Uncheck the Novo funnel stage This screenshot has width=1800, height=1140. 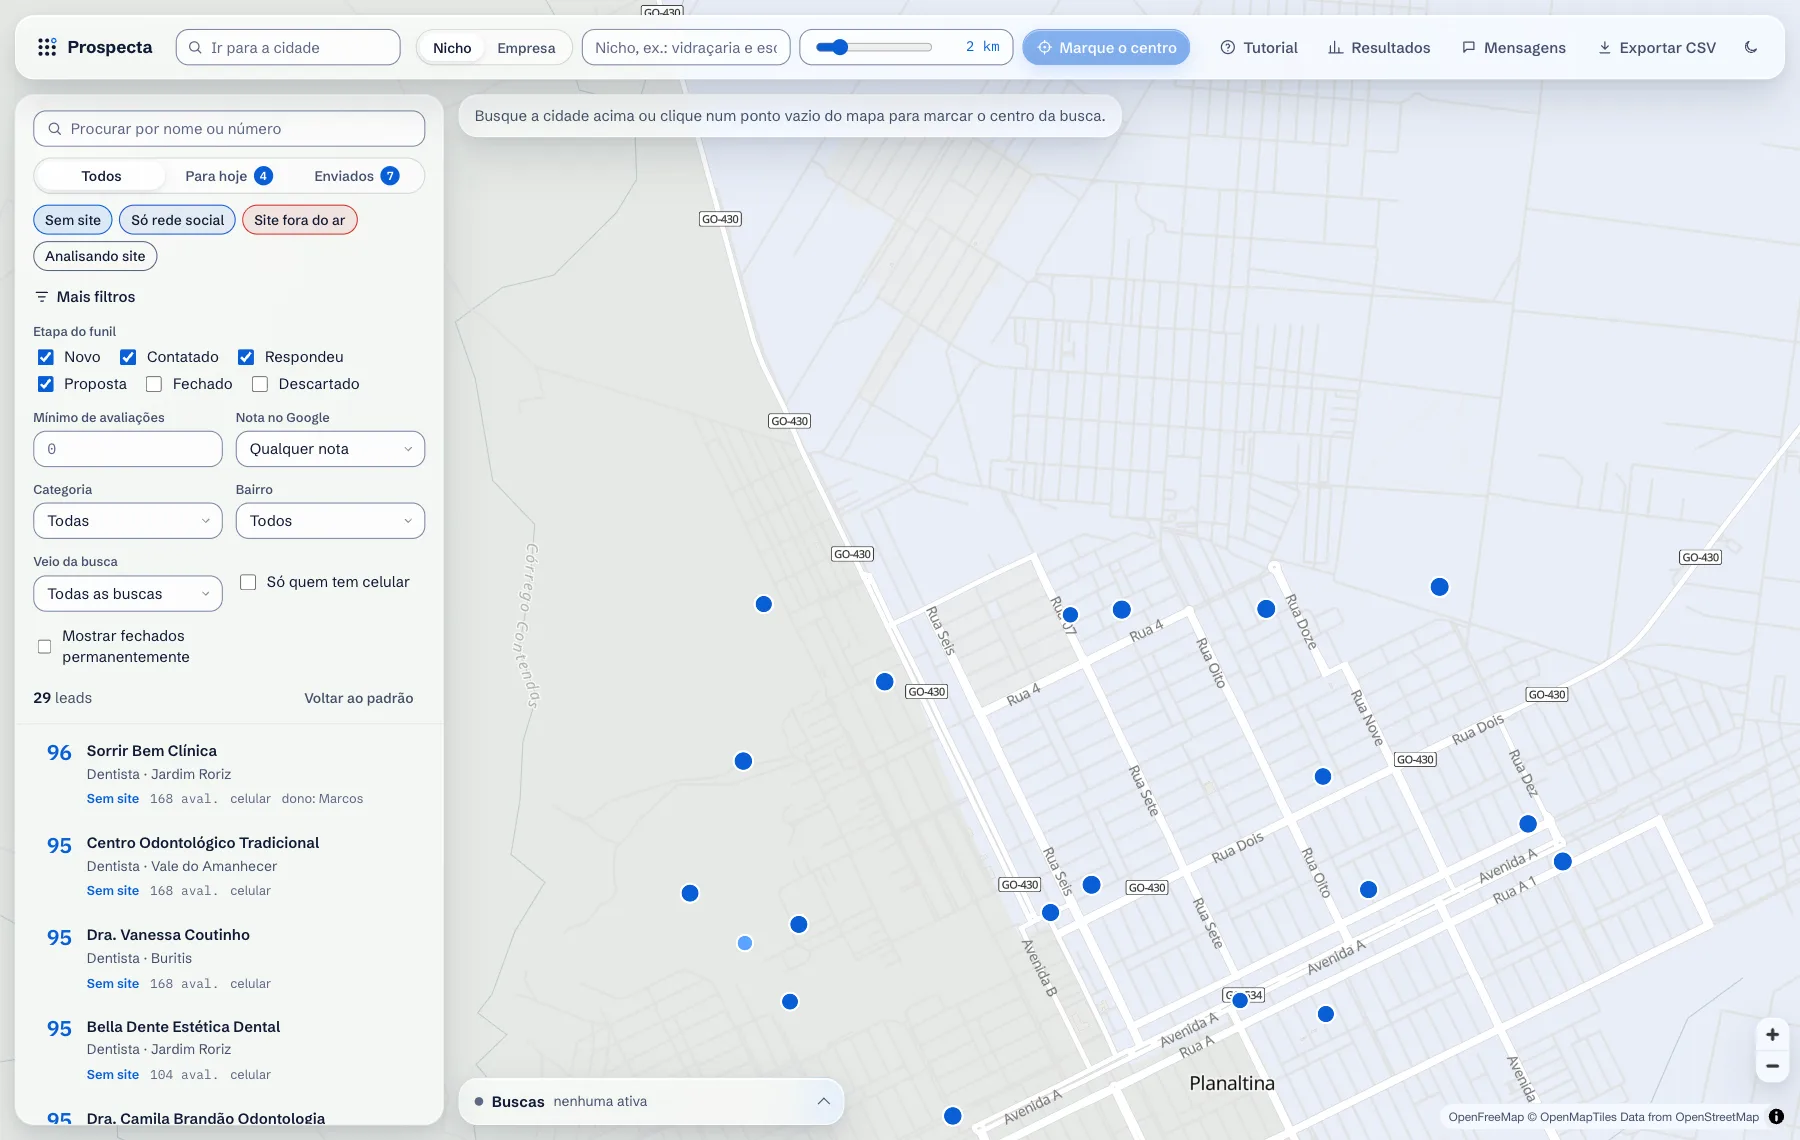(x=46, y=357)
